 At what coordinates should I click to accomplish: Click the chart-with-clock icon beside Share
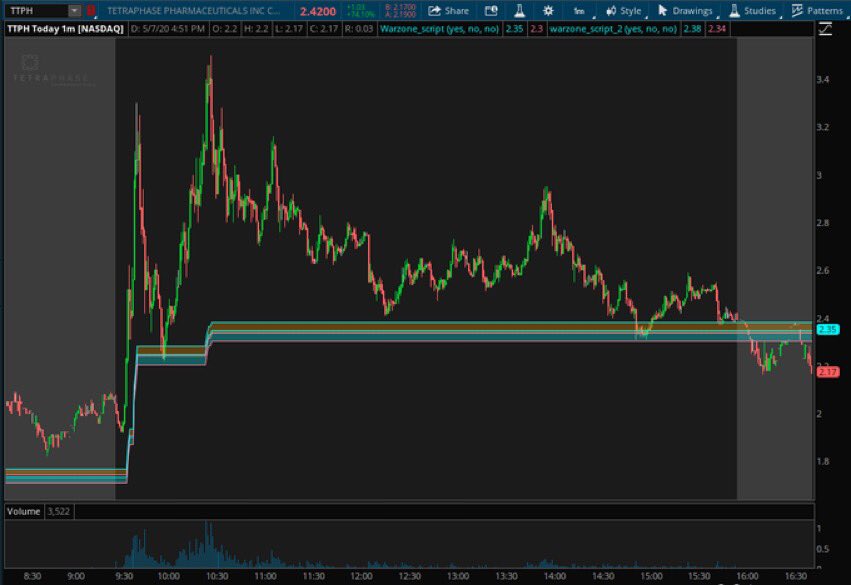click(x=491, y=10)
